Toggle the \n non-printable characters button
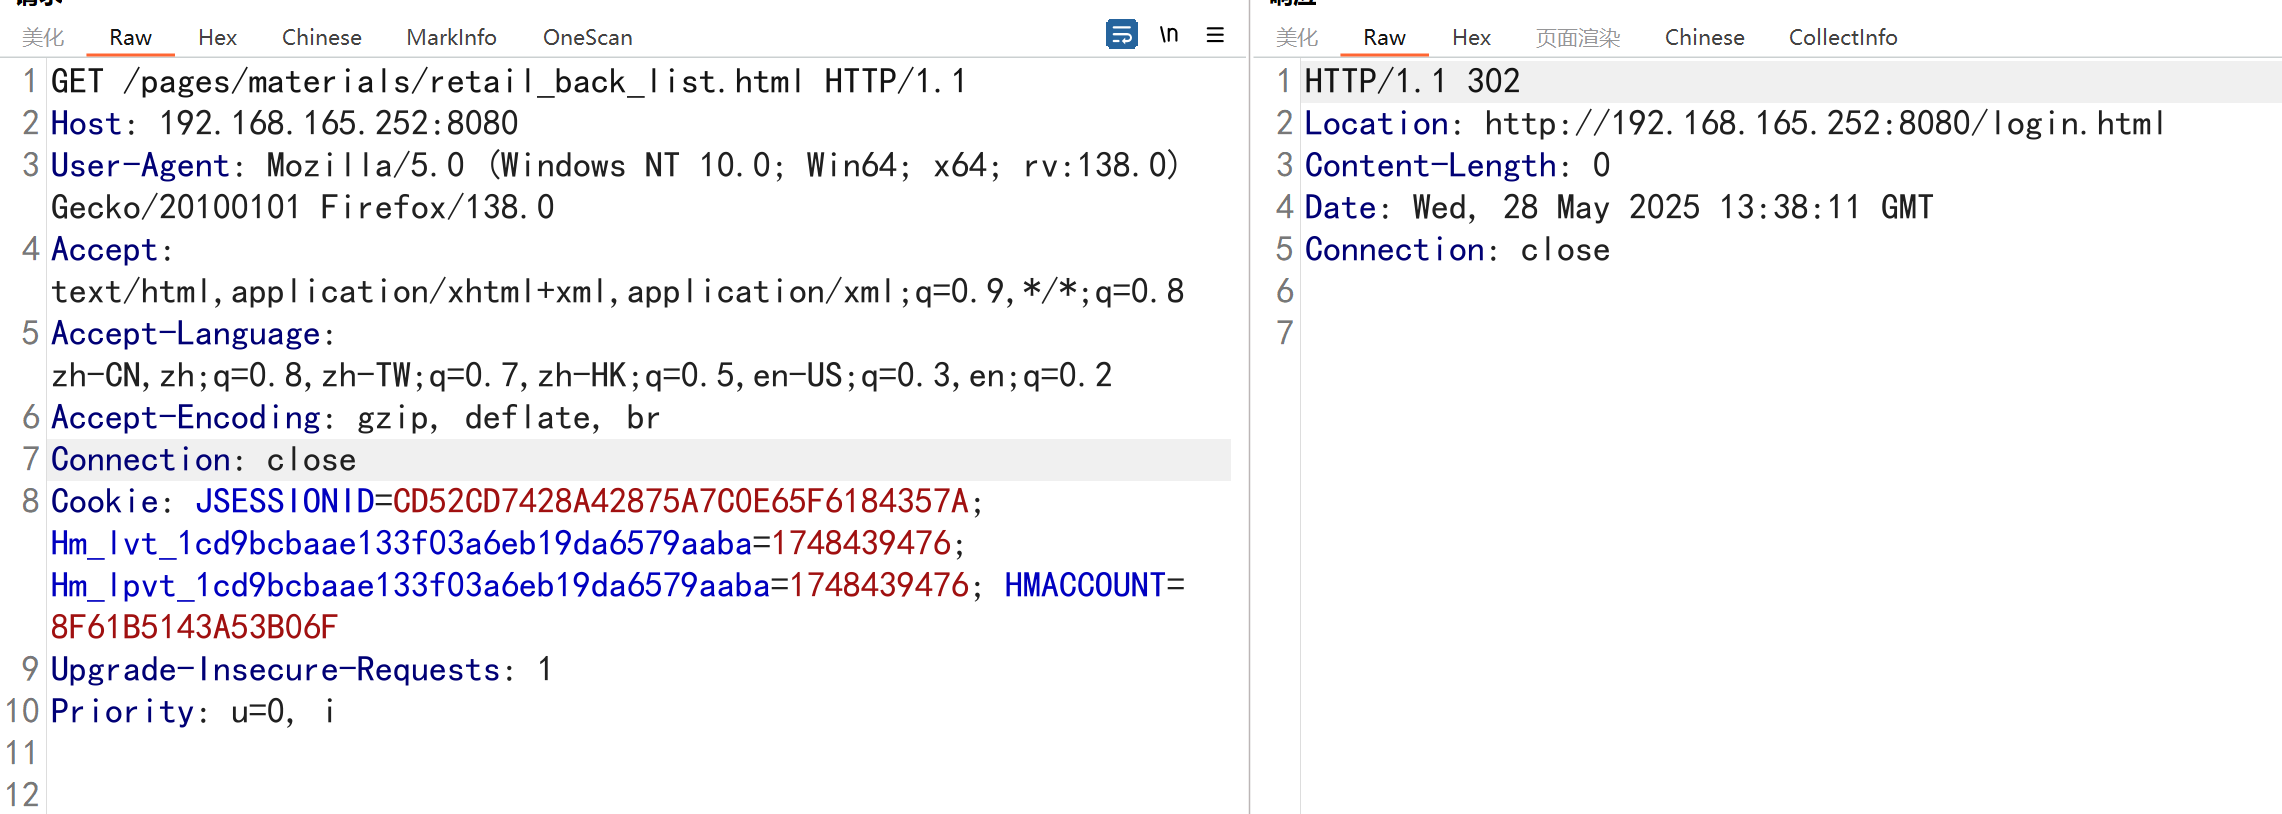 (x=1169, y=35)
